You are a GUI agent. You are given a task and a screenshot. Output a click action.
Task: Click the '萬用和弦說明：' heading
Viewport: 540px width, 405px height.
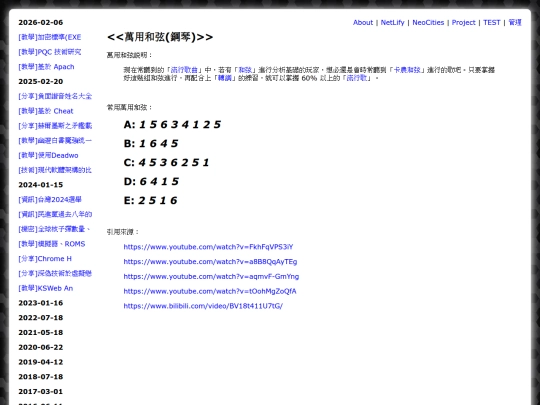(x=130, y=55)
